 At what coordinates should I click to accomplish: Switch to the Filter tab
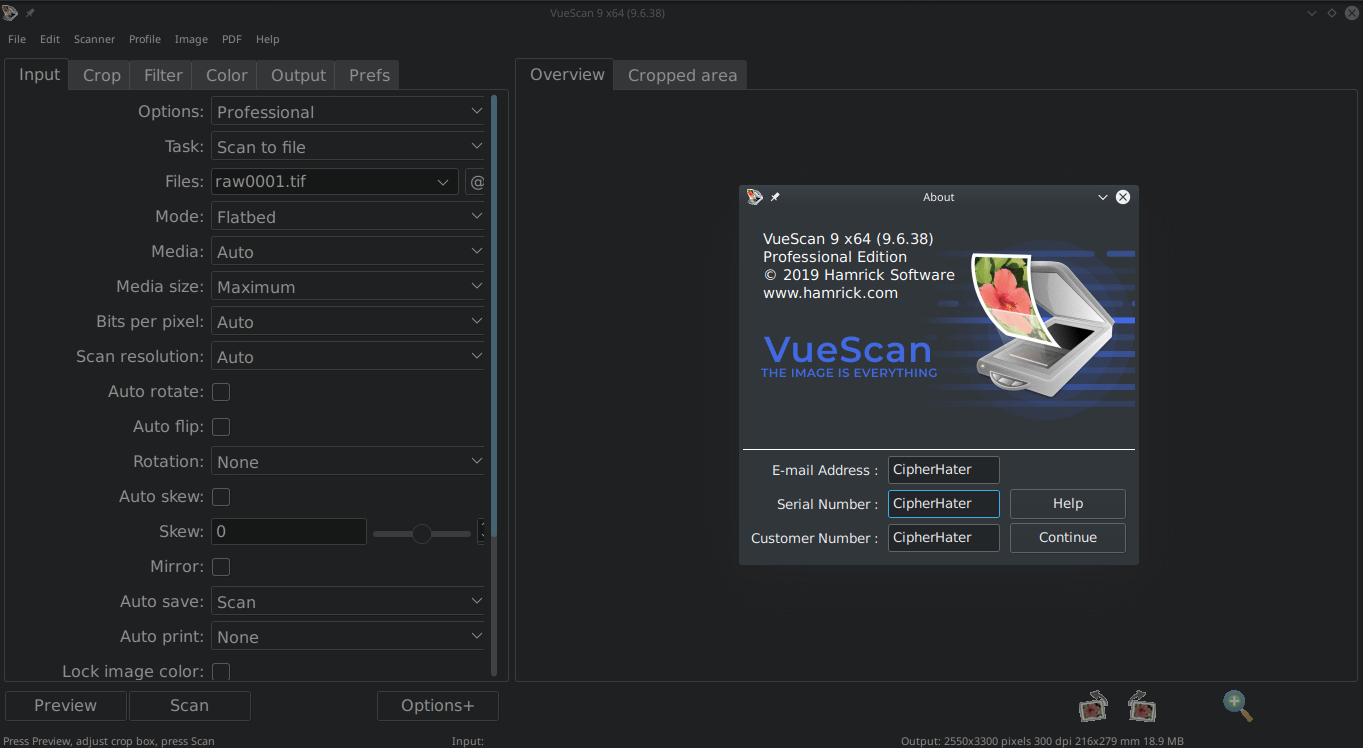[163, 75]
